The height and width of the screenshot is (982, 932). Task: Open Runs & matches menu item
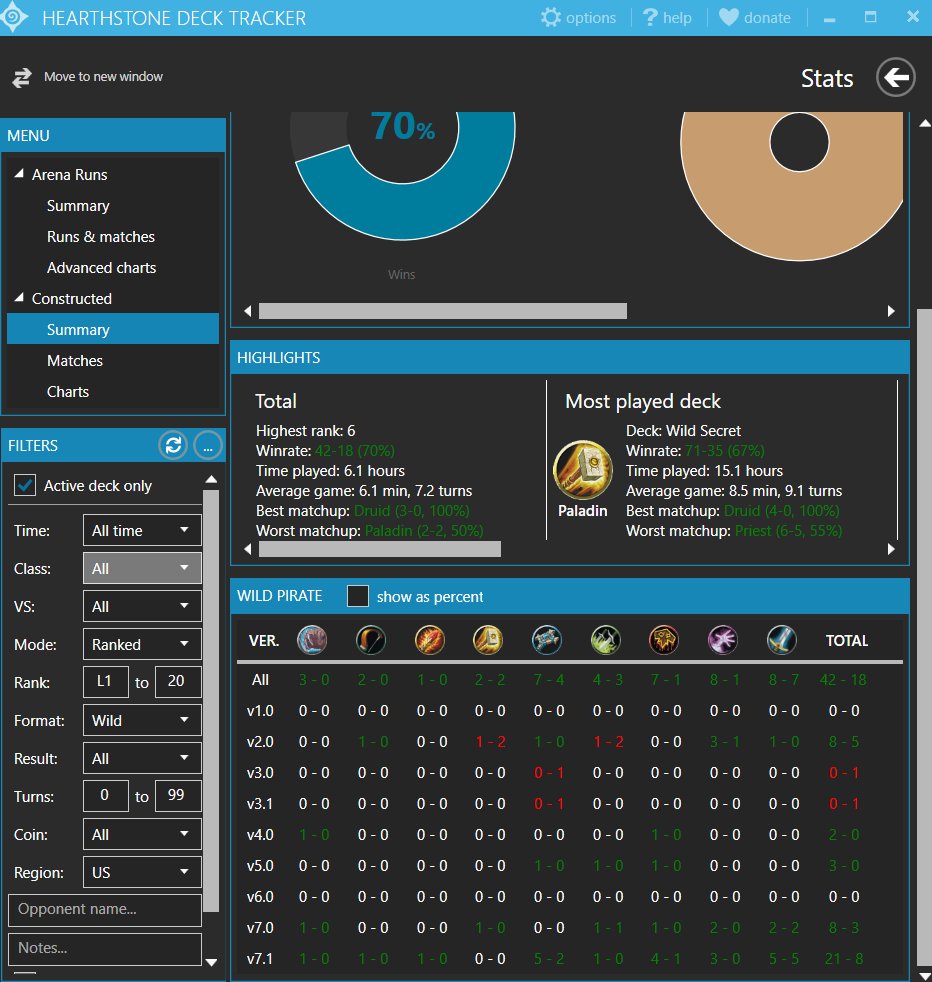click(101, 237)
